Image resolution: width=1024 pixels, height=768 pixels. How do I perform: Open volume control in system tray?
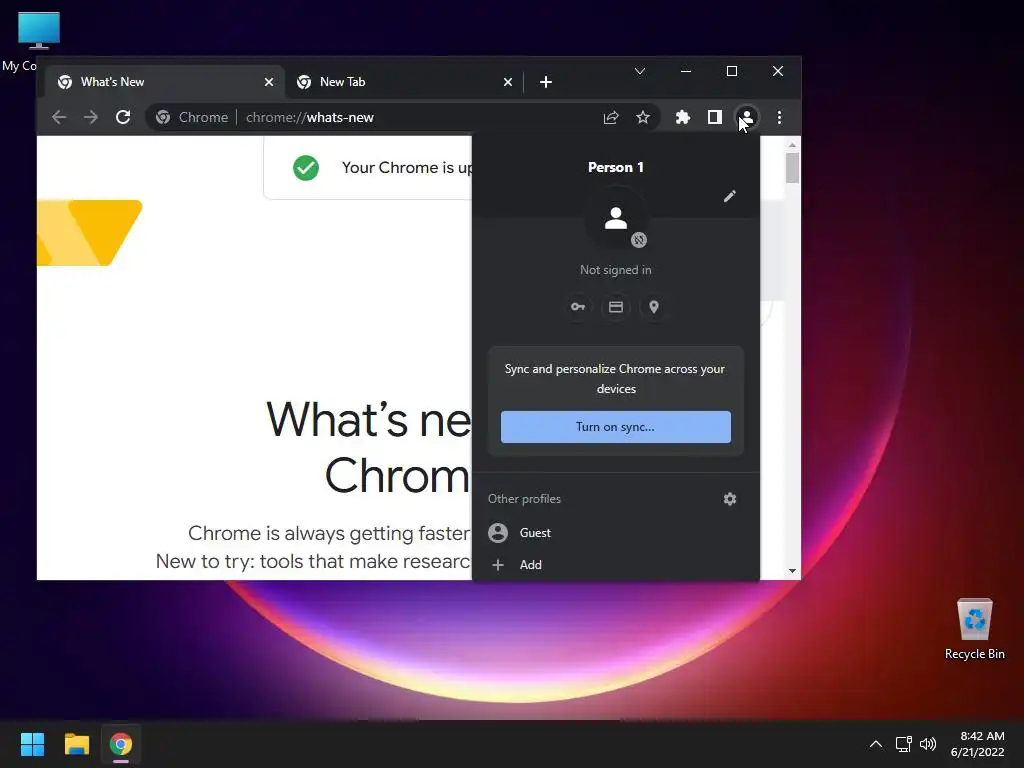click(x=927, y=744)
